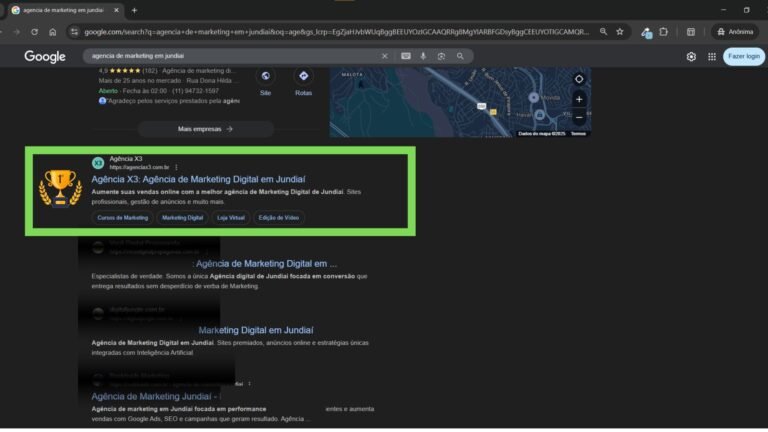Image resolution: width=768 pixels, height=432 pixels.
Task: Click the Movida pin on the map
Action: (534, 97)
